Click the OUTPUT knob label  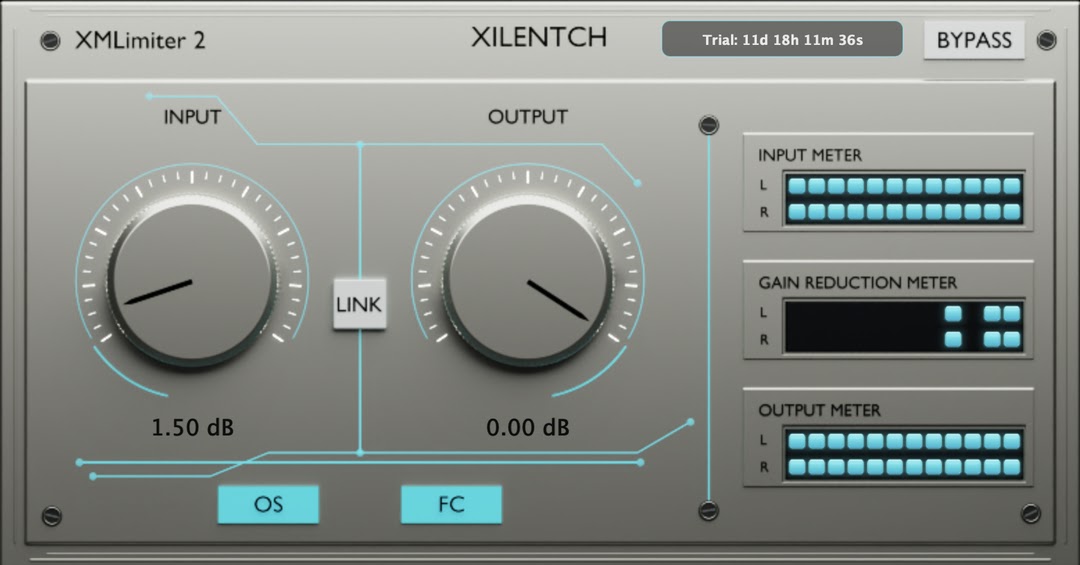pyautogui.click(x=528, y=117)
